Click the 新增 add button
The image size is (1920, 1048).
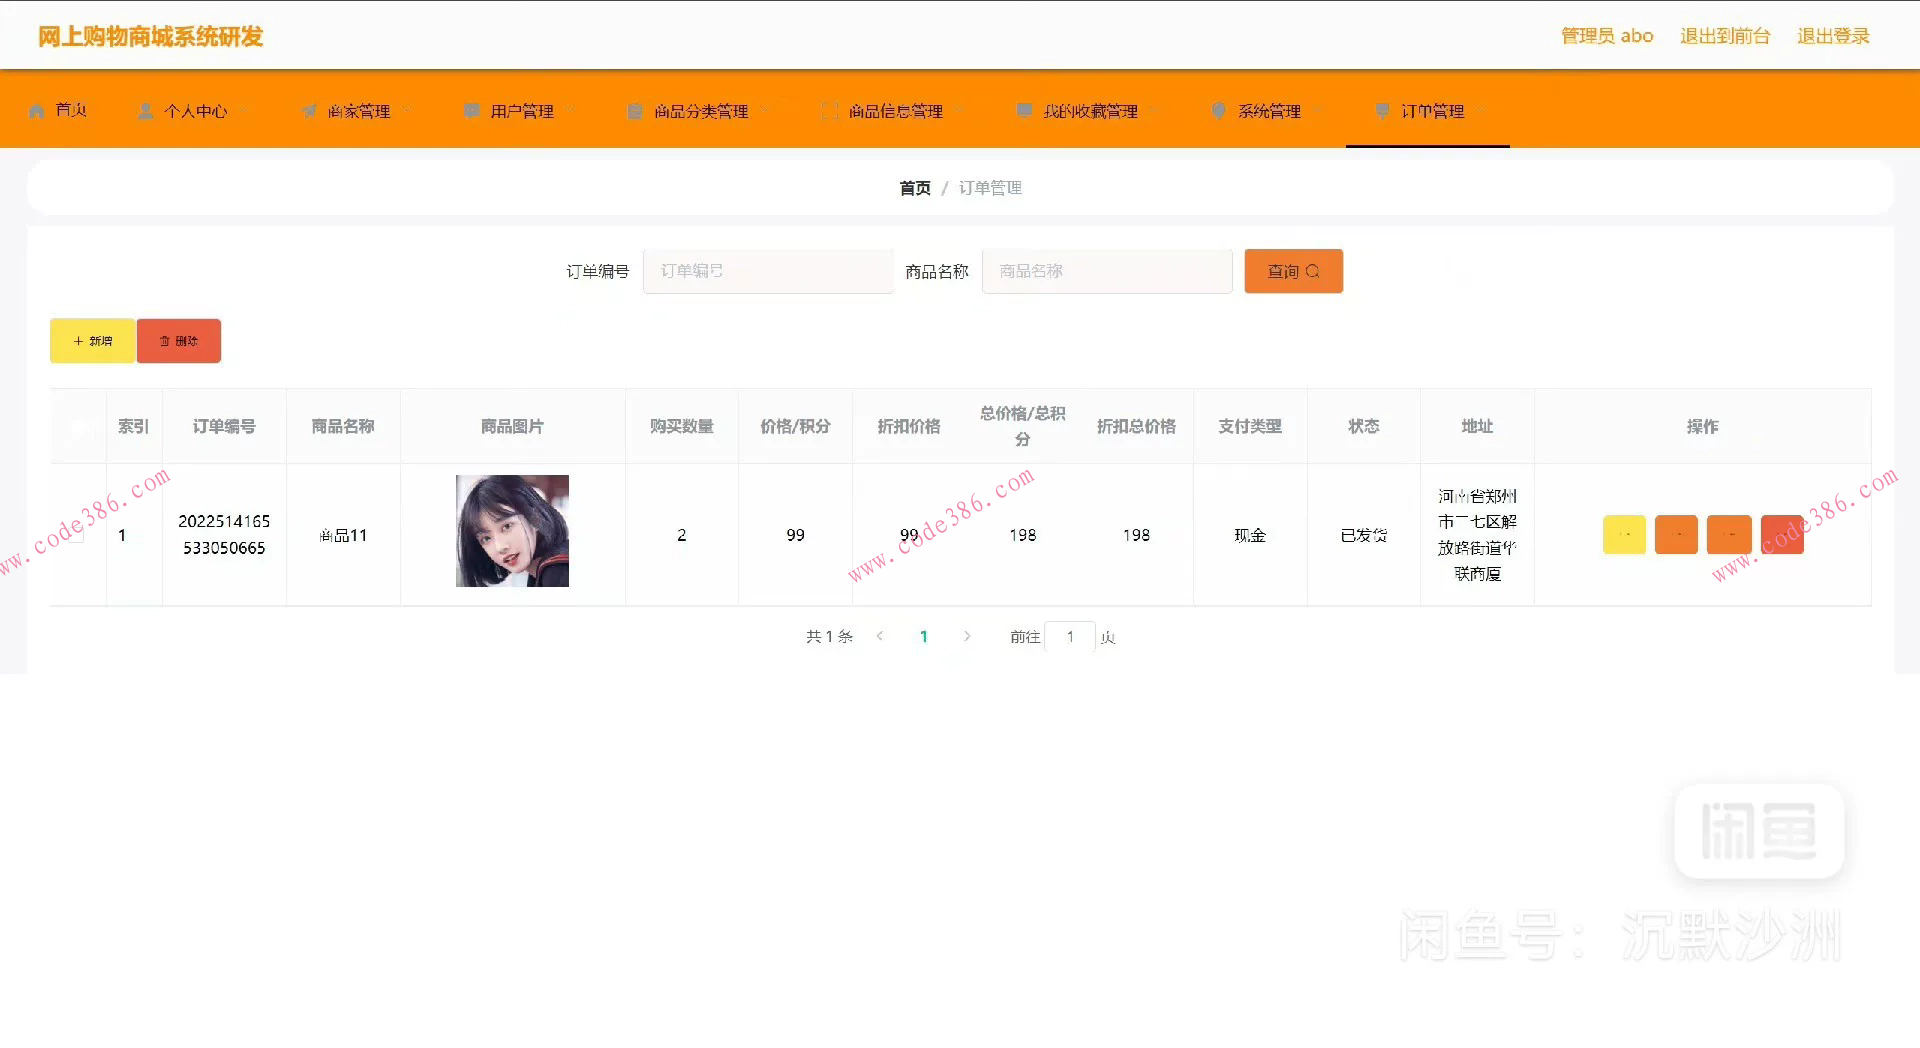tap(91, 340)
